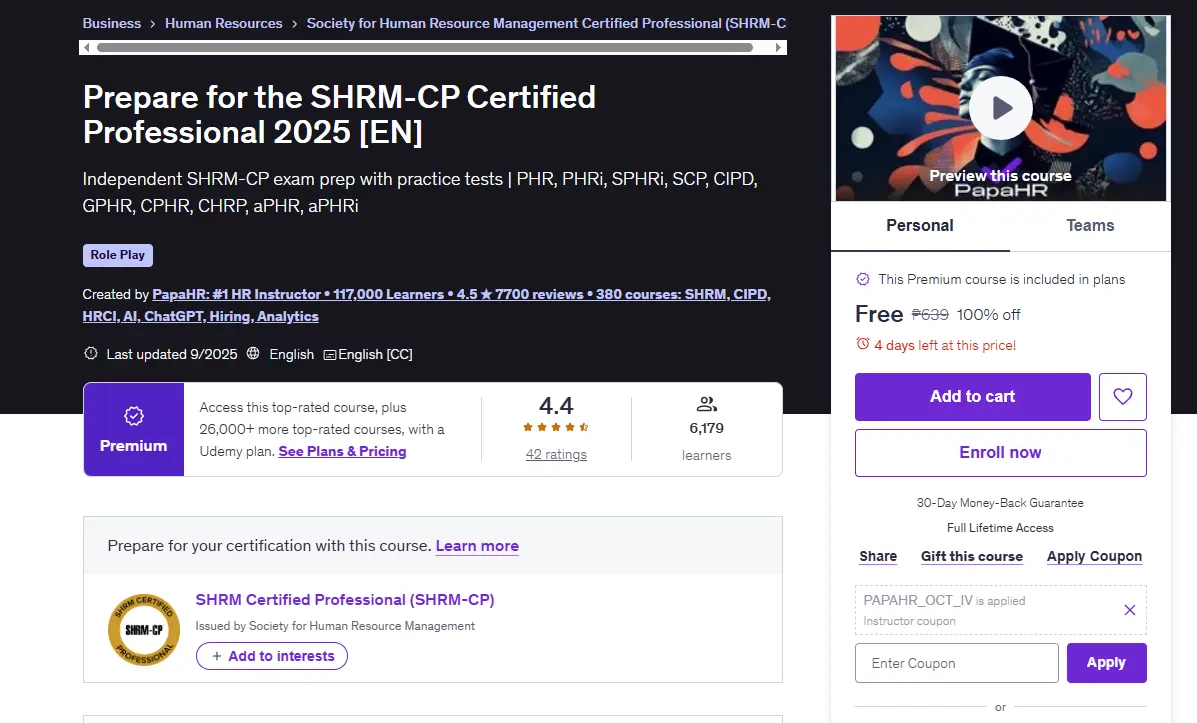Click the struck-through ₱639 original price

[x=930, y=315]
